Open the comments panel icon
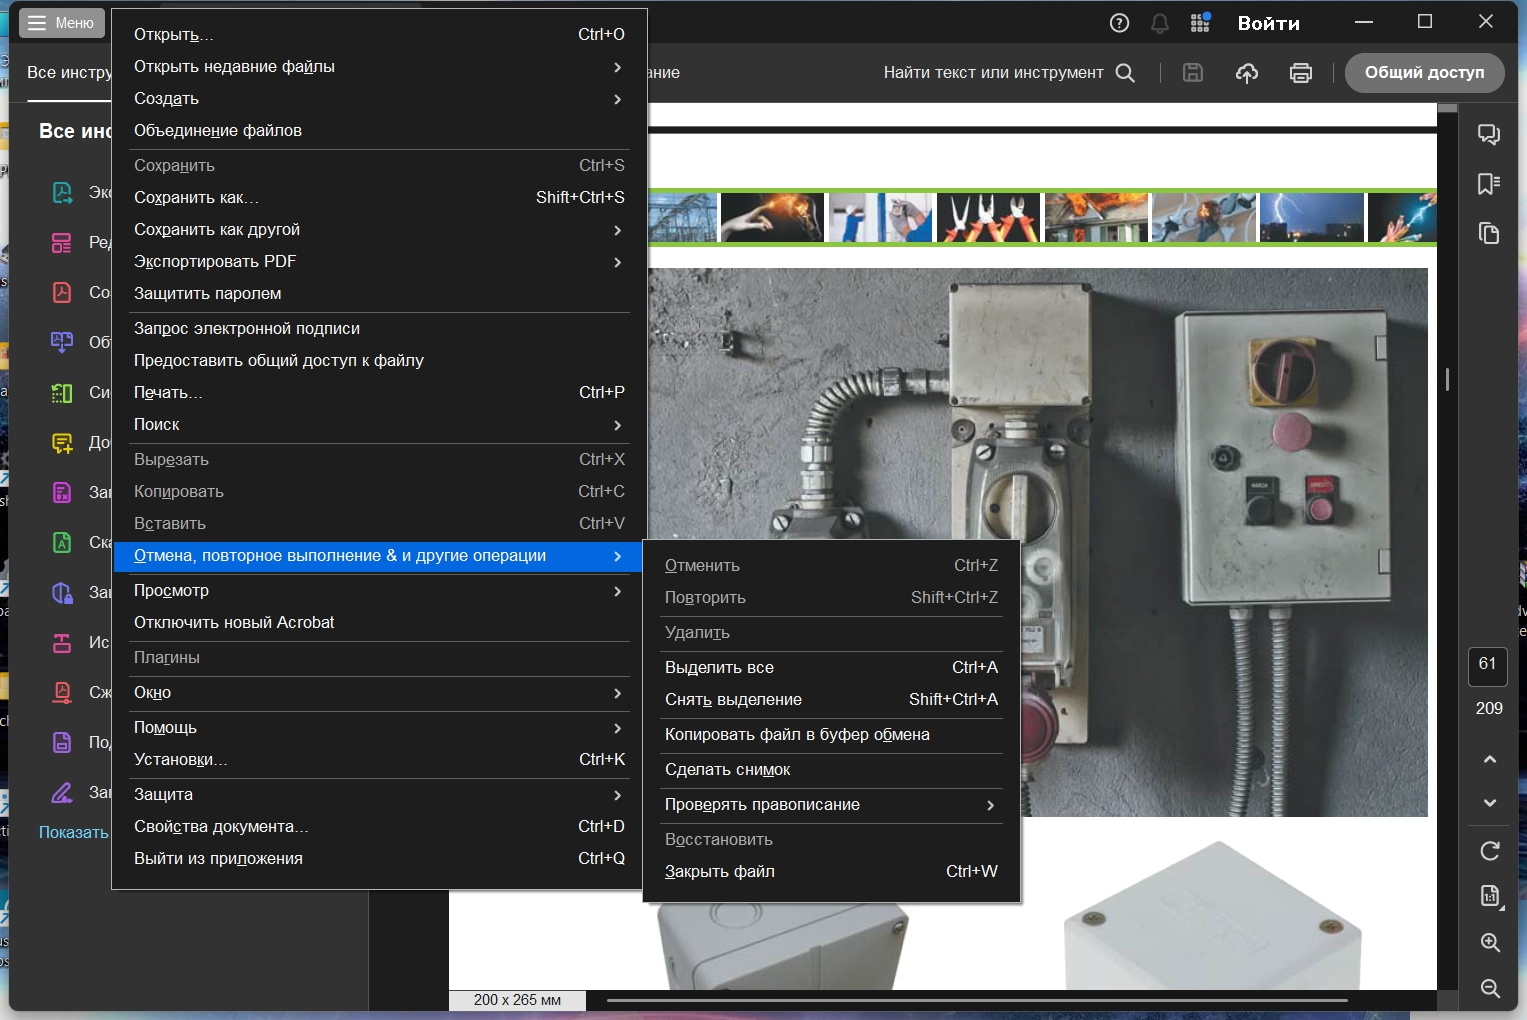Screen dimensions: 1527x1020 pyautogui.click(x=1489, y=134)
